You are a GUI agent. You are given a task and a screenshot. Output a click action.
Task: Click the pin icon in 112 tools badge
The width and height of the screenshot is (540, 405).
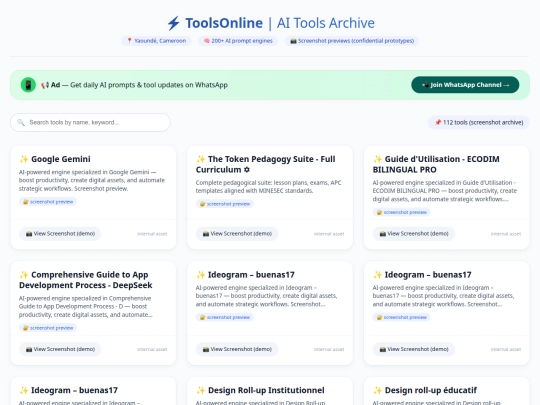[438, 123]
